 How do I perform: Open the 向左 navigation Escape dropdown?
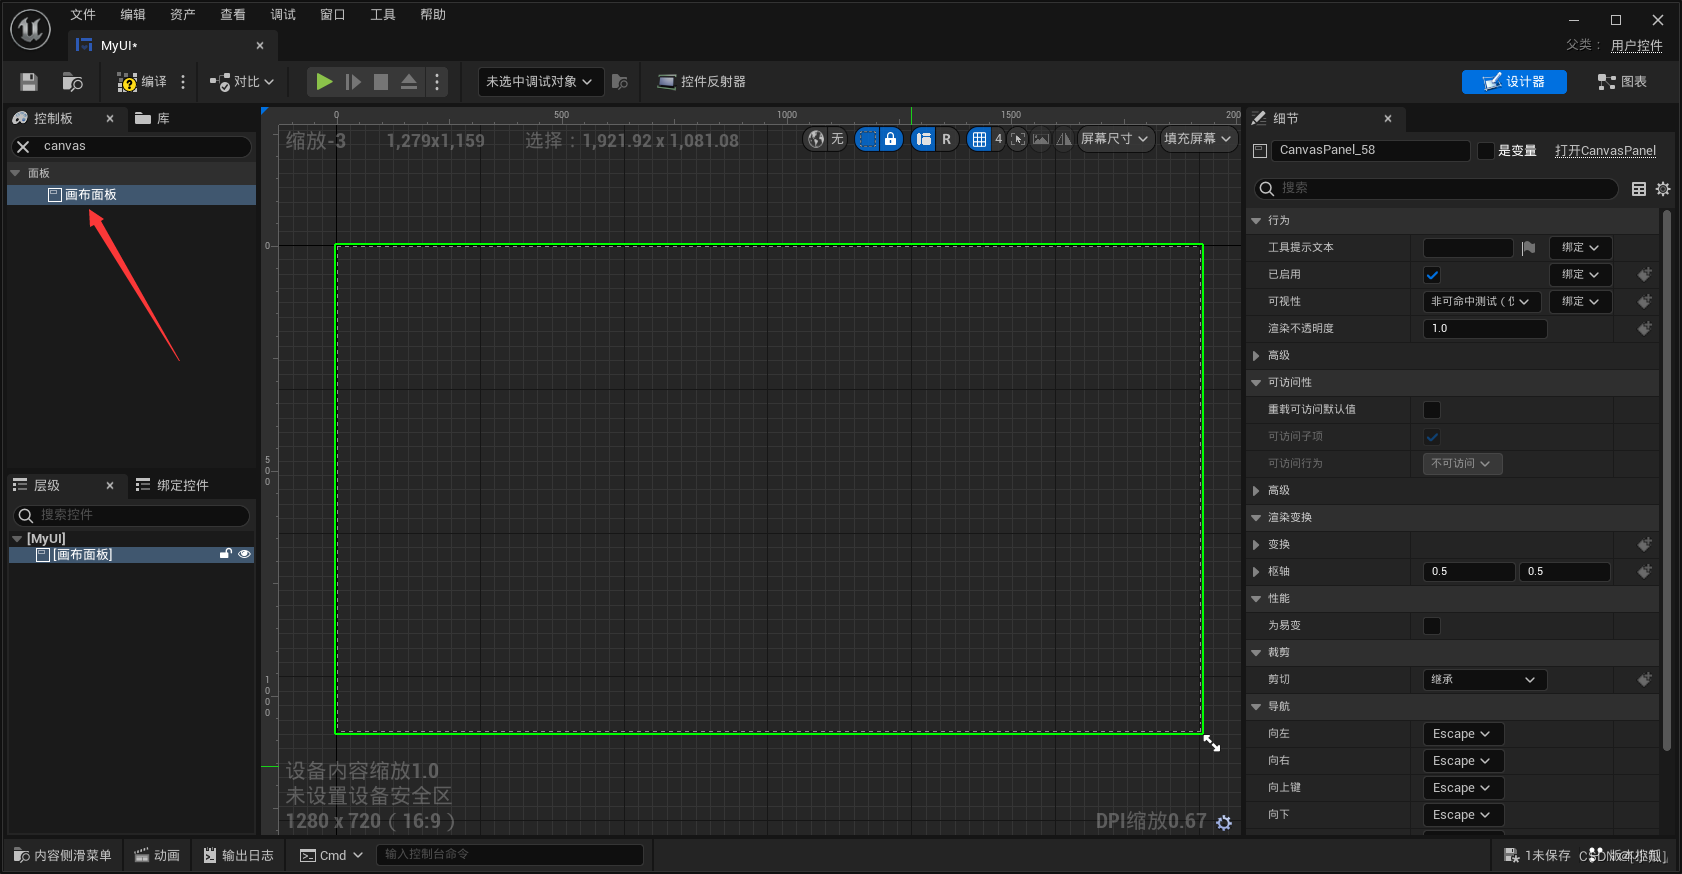1463,734
